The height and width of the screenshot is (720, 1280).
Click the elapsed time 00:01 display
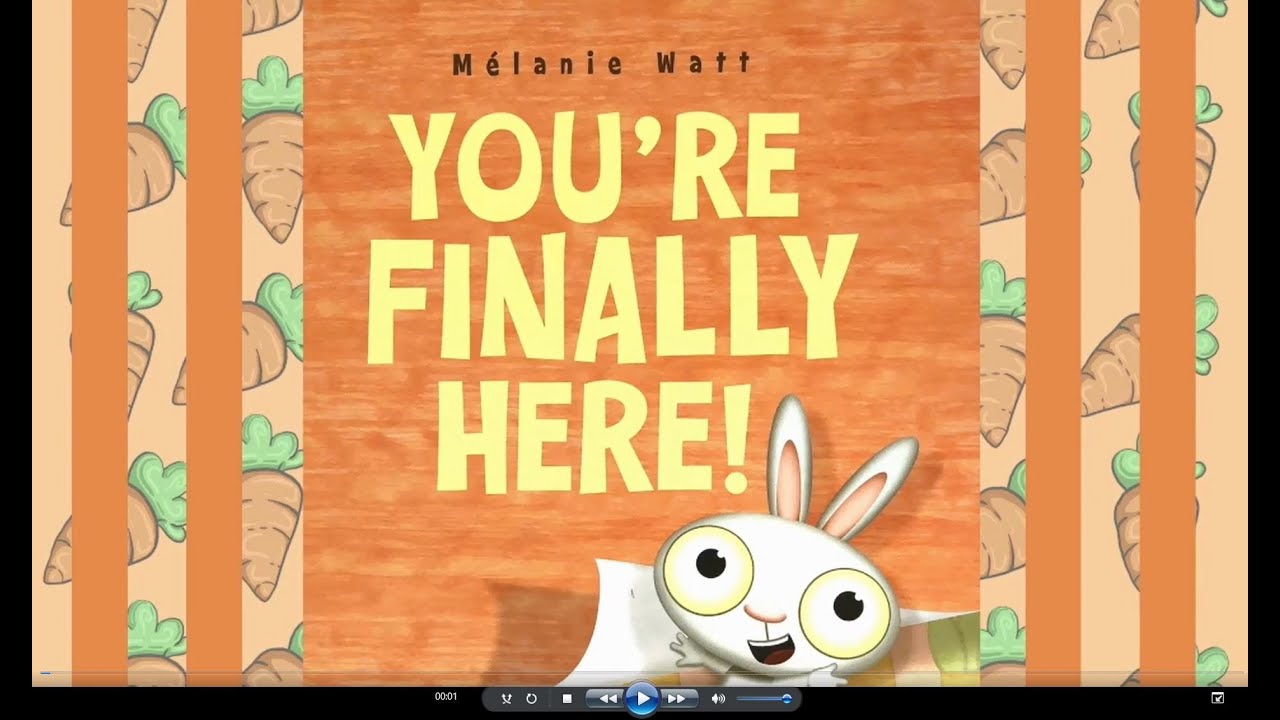[446, 697]
